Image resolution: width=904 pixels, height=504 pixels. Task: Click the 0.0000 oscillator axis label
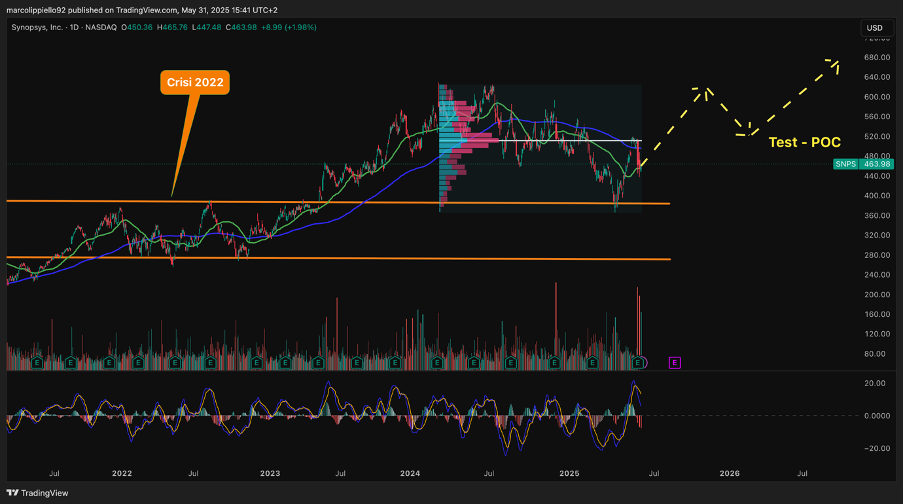coord(877,416)
